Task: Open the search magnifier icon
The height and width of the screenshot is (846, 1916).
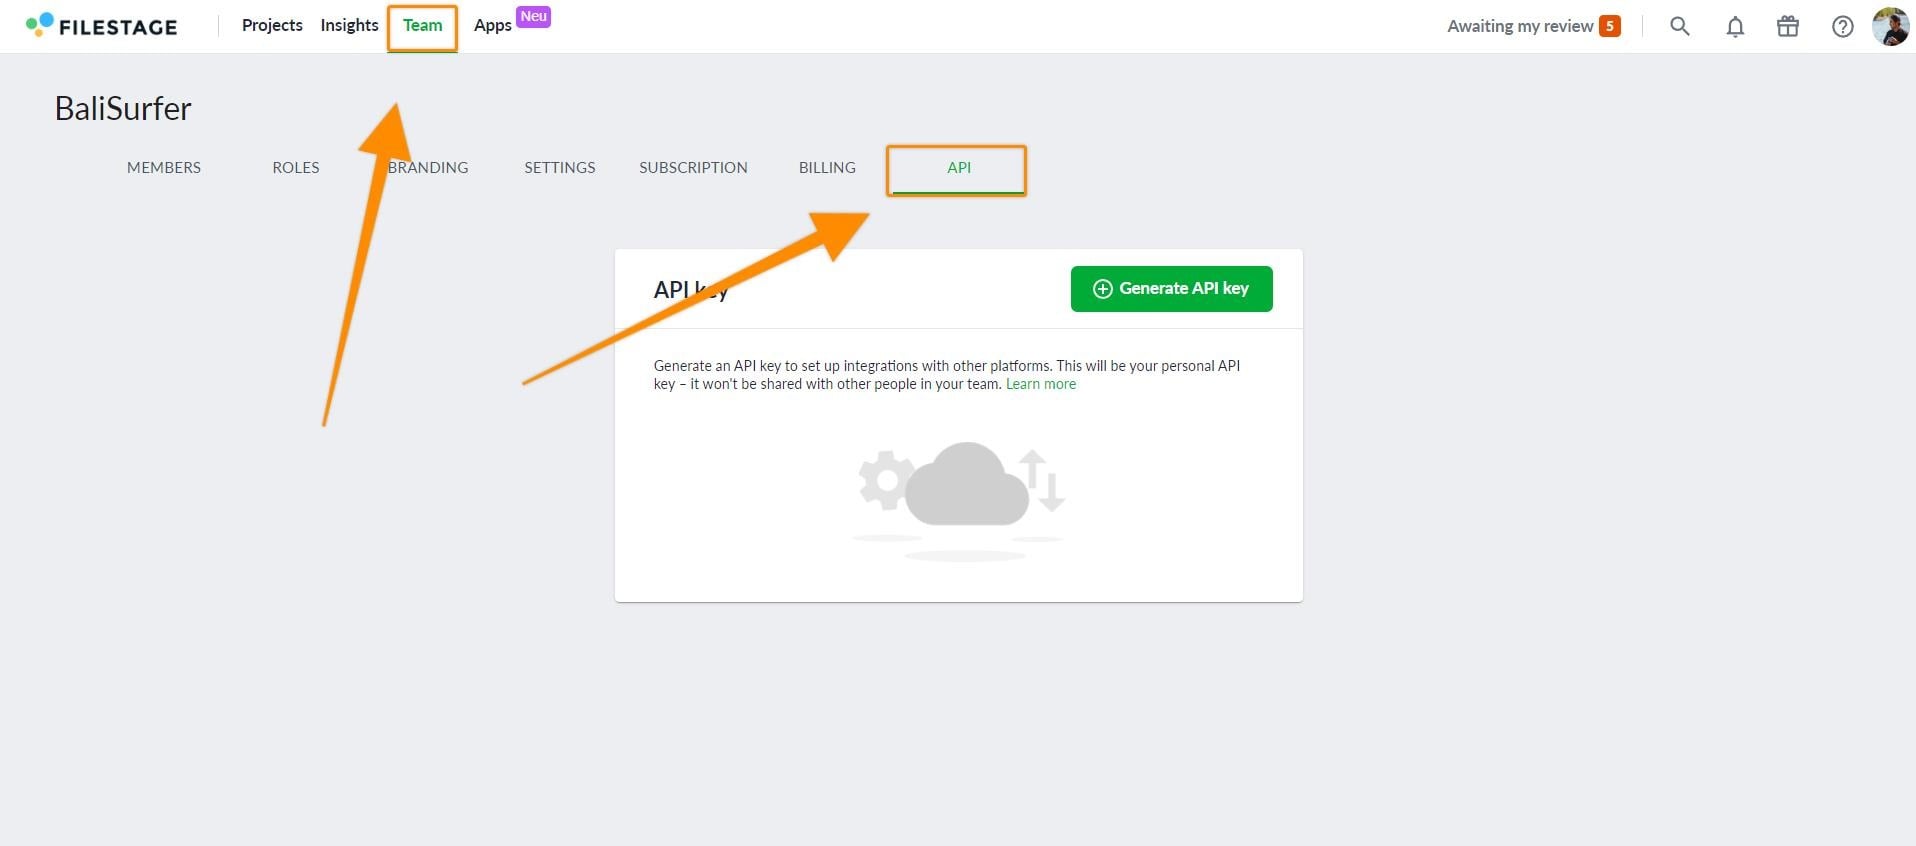Action: [1680, 26]
